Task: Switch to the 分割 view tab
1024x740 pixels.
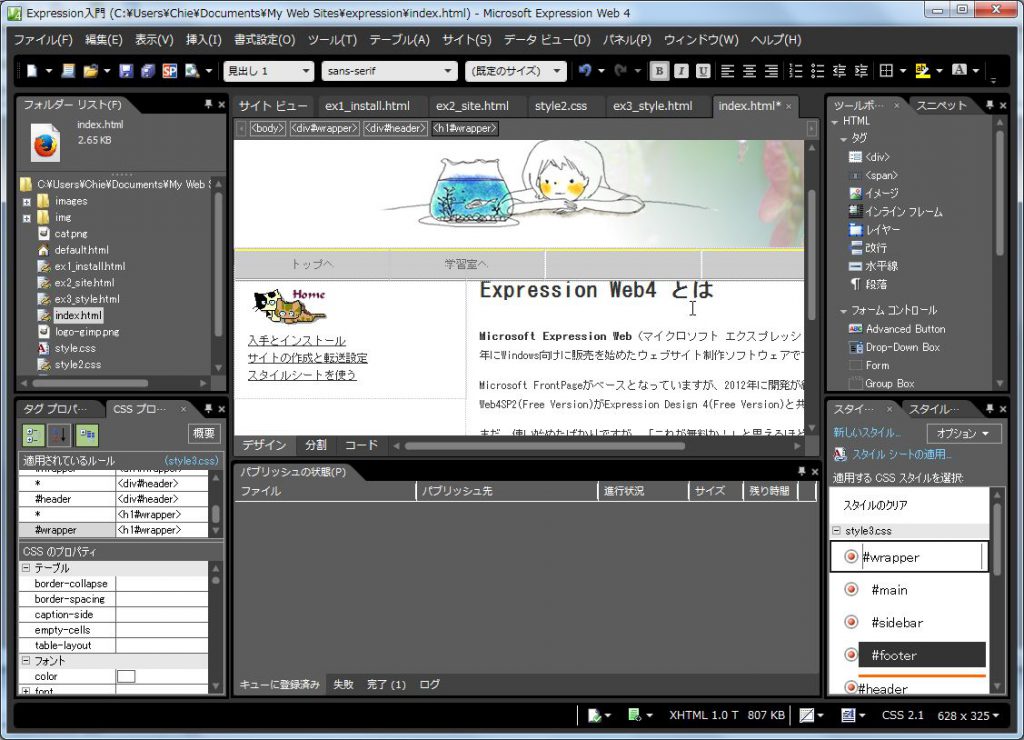Action: pos(315,445)
